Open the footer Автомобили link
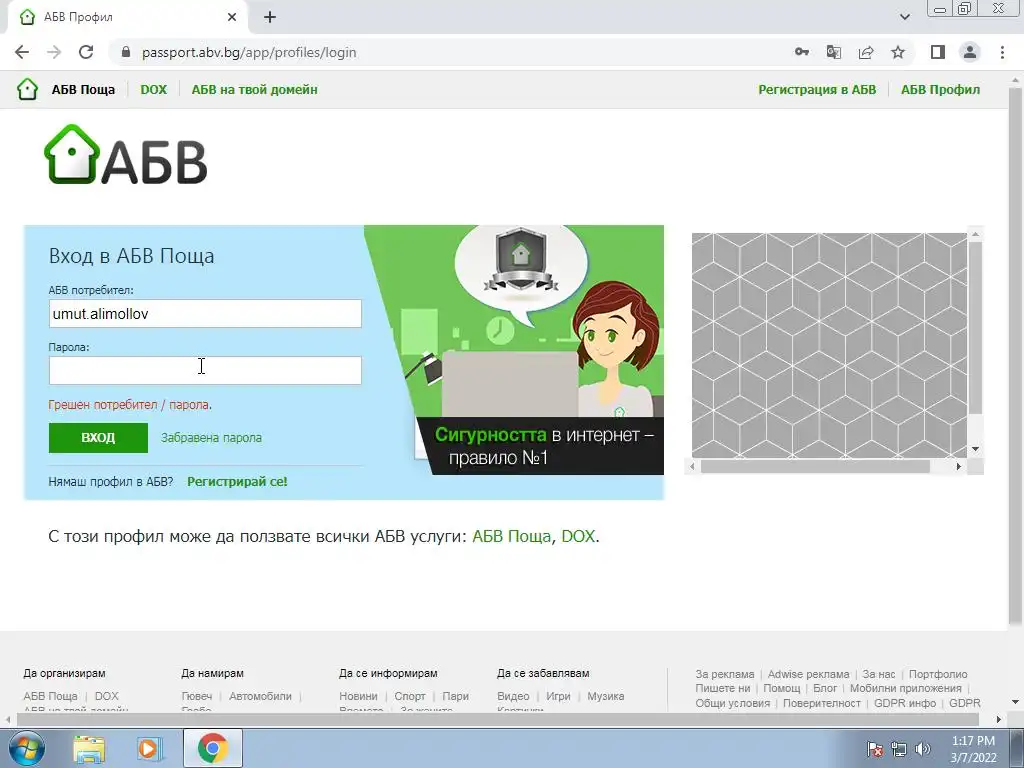1024x768 pixels. click(x=260, y=696)
